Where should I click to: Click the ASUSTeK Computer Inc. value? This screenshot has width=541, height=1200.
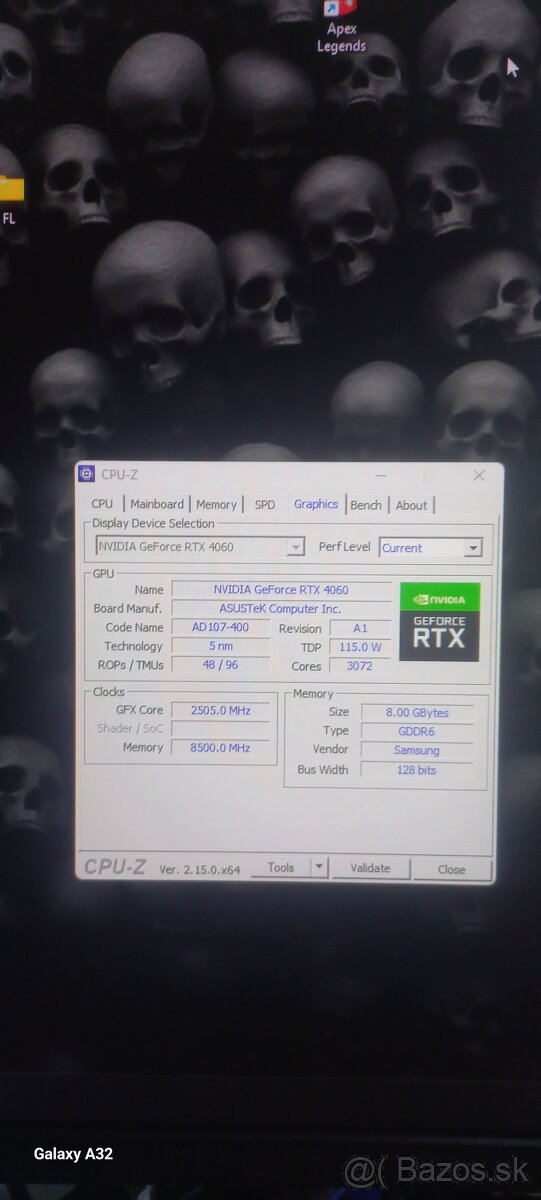(x=281, y=608)
